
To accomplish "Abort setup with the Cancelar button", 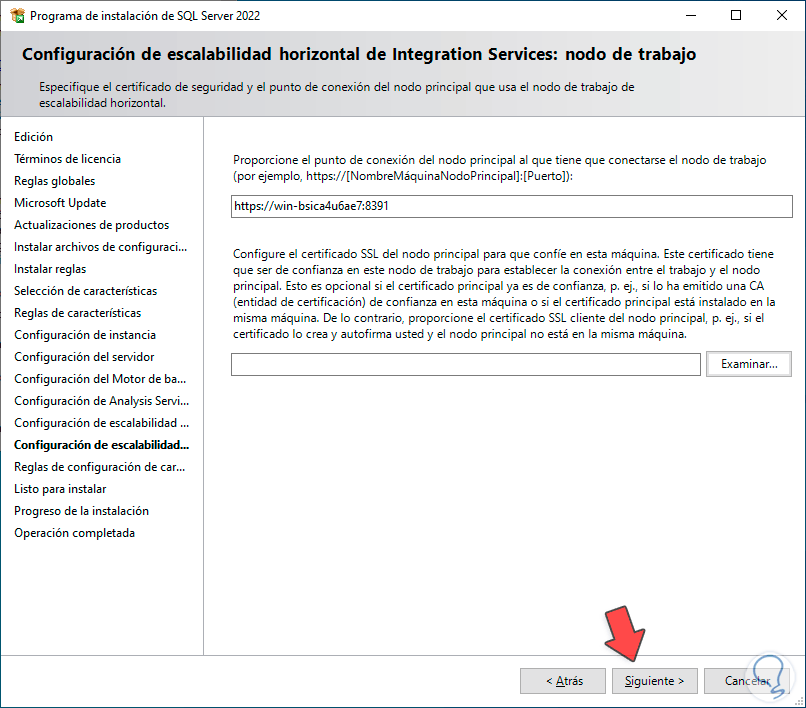I will tap(746, 681).
